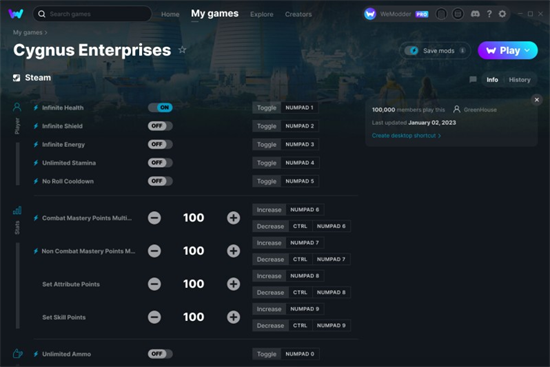The height and width of the screenshot is (367, 550).
Task: Favorite Cygnus Enterprises with star icon
Action: pos(182,50)
